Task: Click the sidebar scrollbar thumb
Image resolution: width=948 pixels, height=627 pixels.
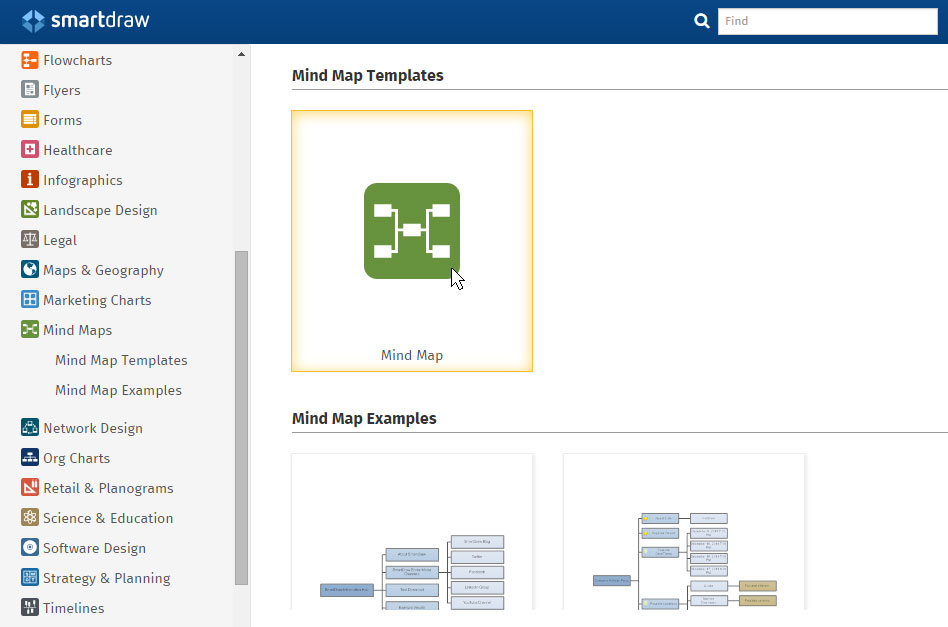Action: pos(241,418)
